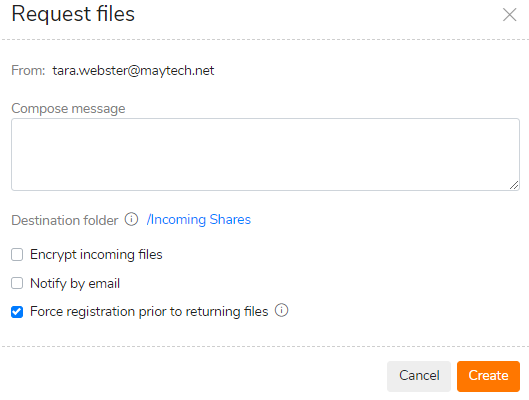Click the Cancel button
Image resolution: width=529 pixels, height=400 pixels.
(x=419, y=376)
